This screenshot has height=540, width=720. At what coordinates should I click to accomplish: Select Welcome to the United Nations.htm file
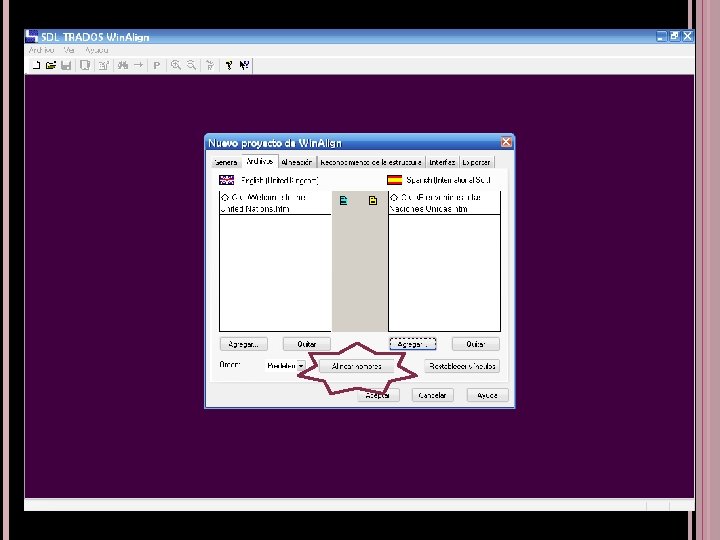tap(275, 203)
